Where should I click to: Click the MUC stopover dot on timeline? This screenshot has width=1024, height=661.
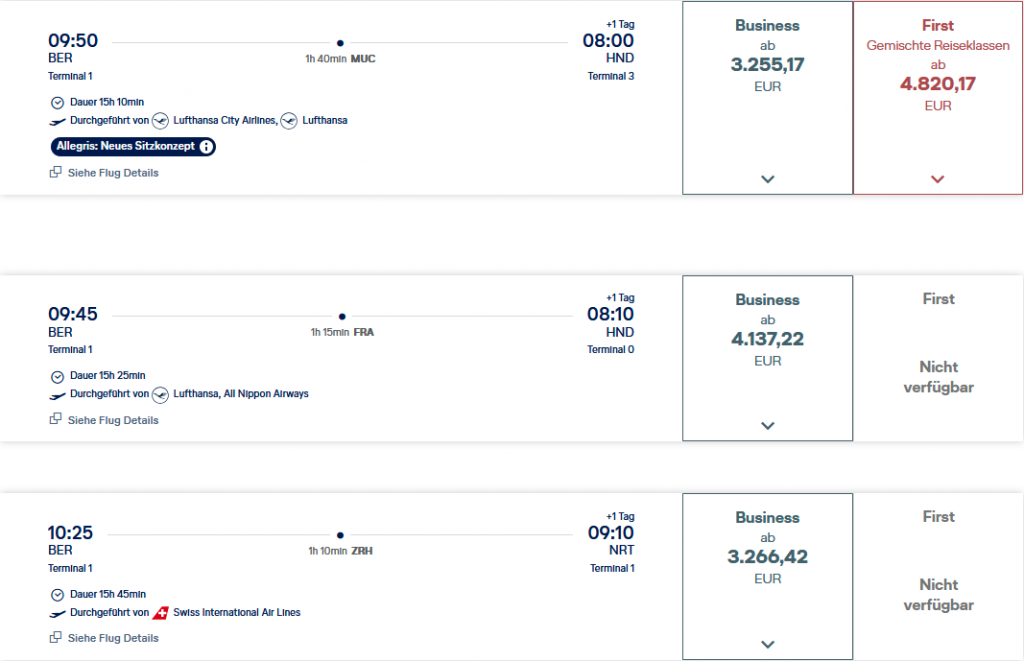coord(340,43)
